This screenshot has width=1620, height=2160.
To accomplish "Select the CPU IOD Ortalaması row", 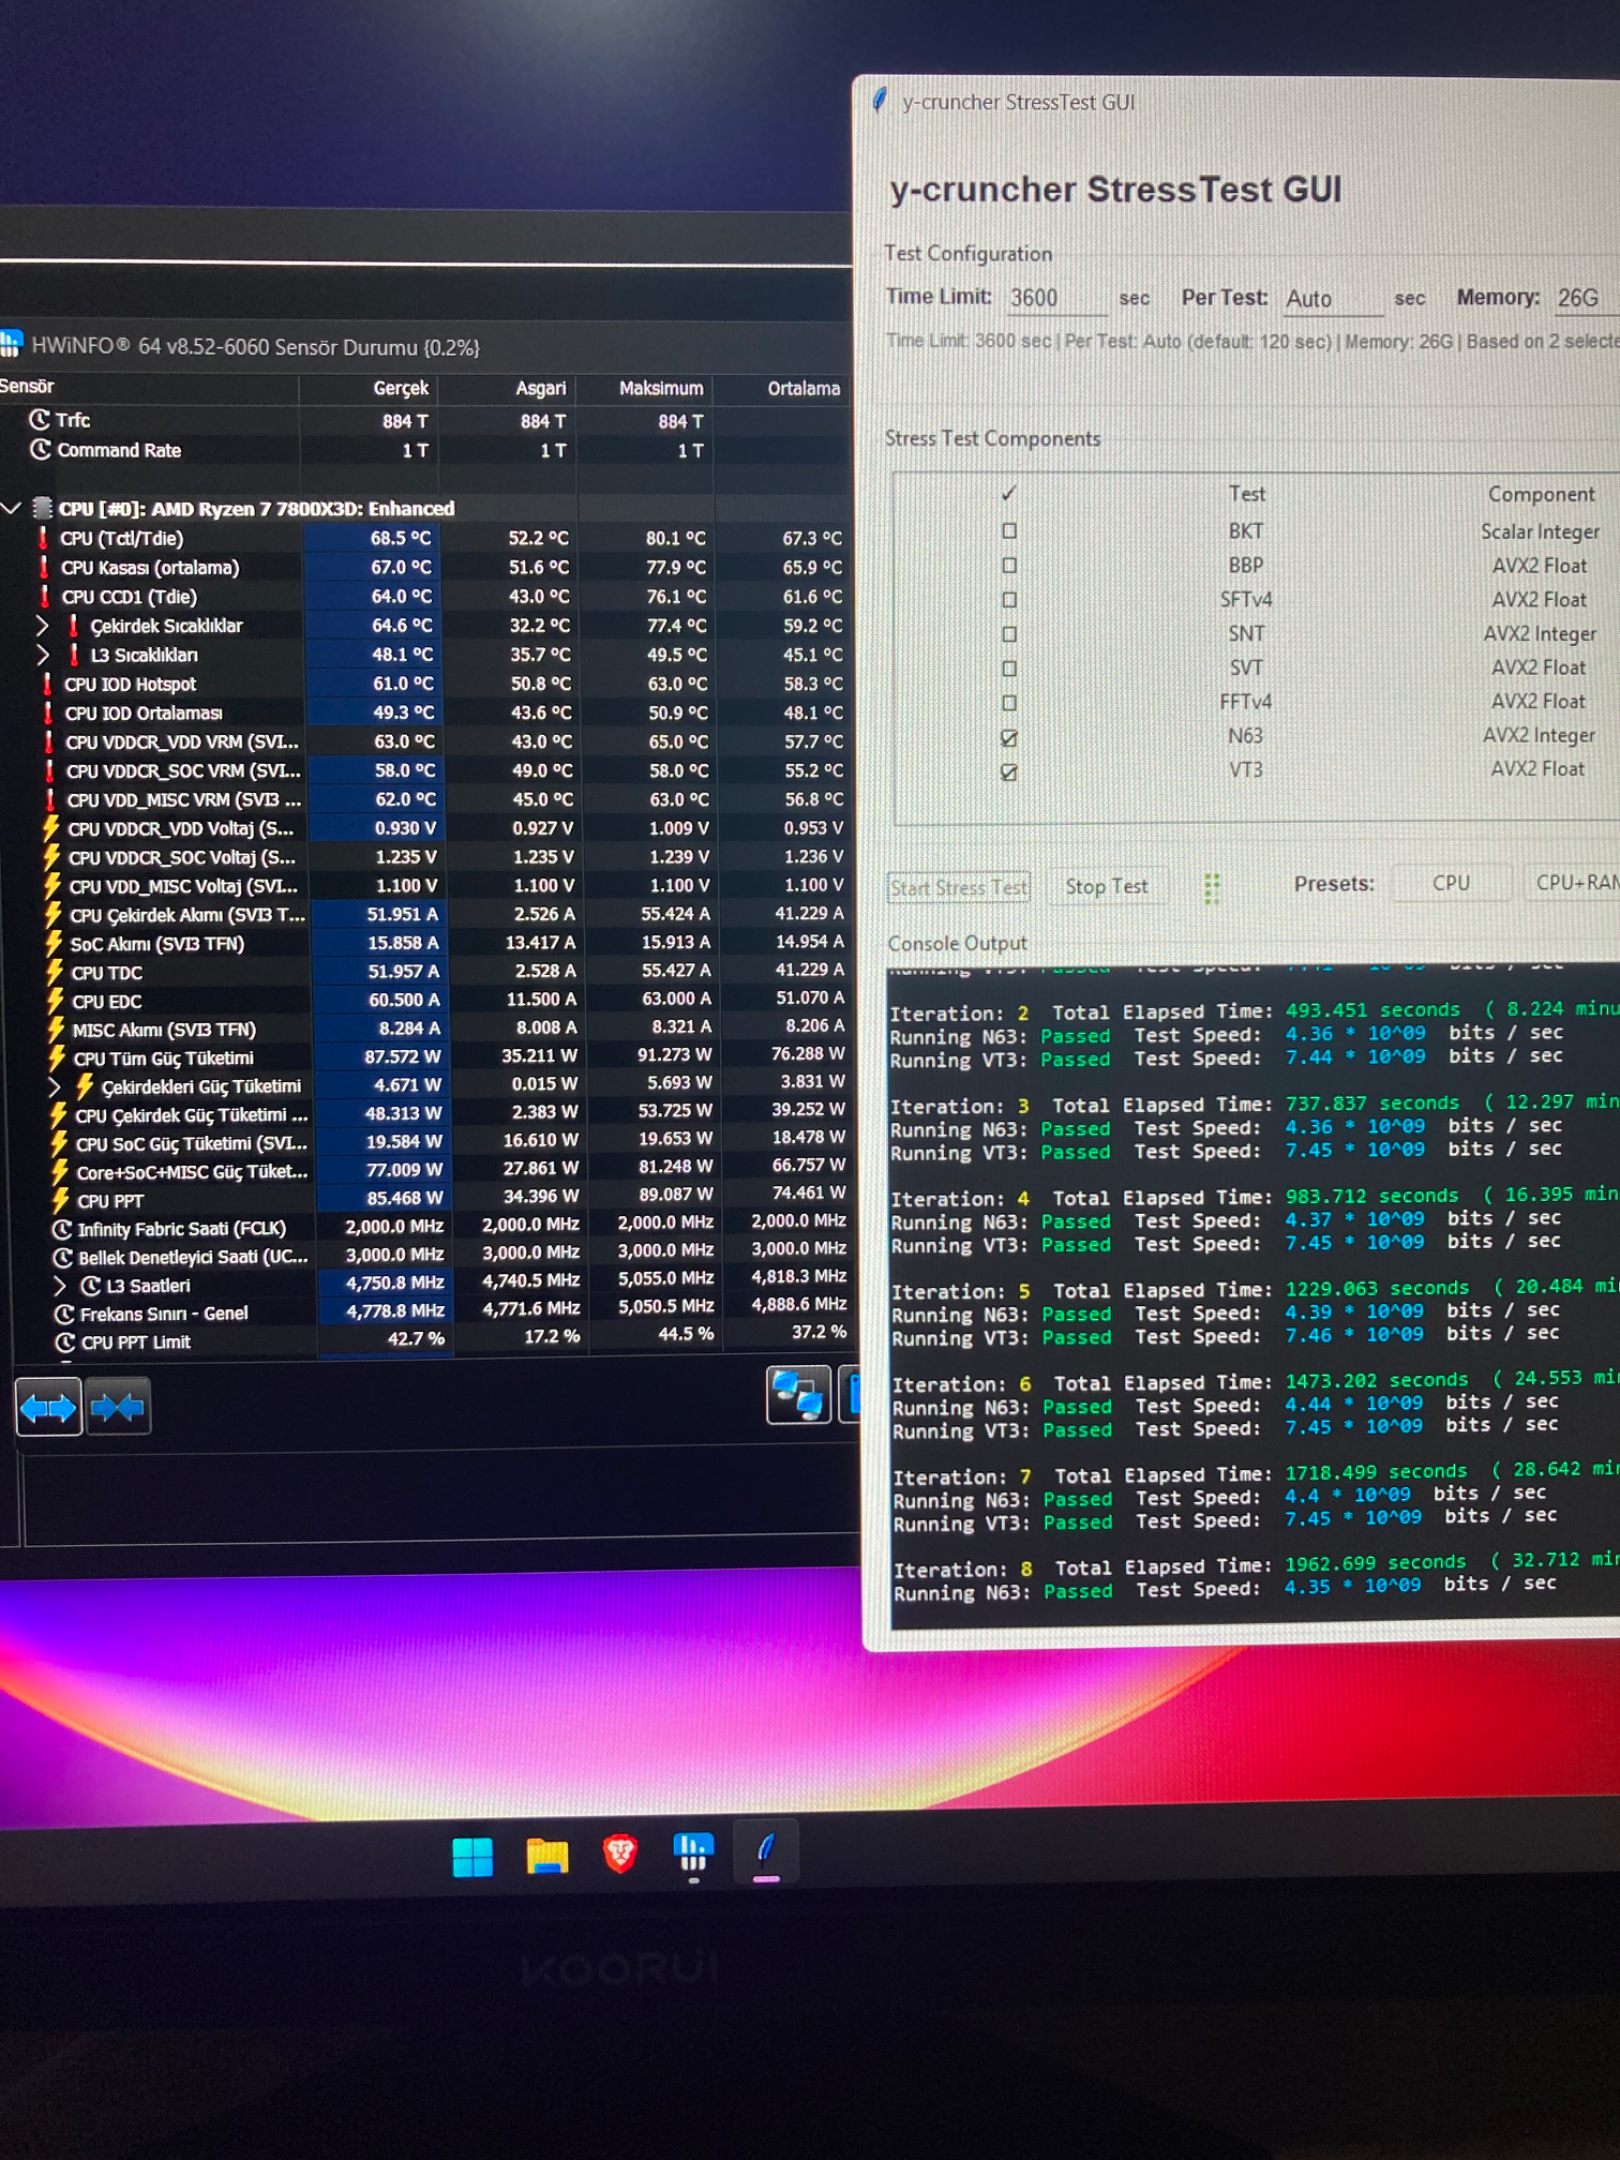I will [446, 712].
